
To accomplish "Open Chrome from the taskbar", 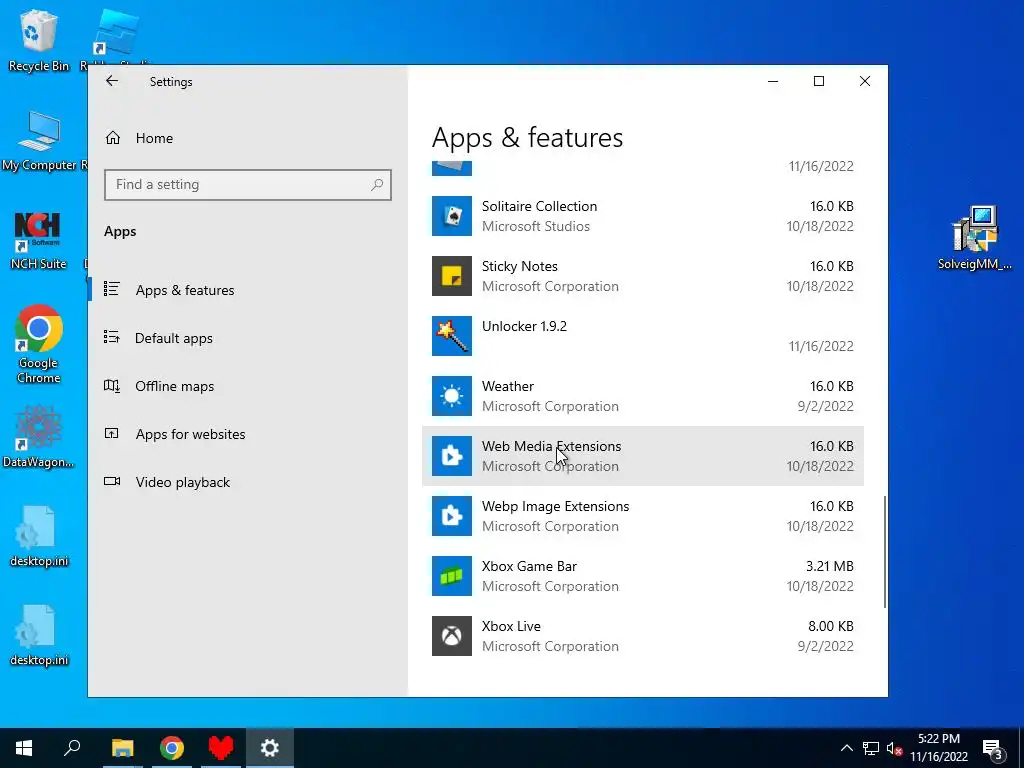I will pos(172,748).
